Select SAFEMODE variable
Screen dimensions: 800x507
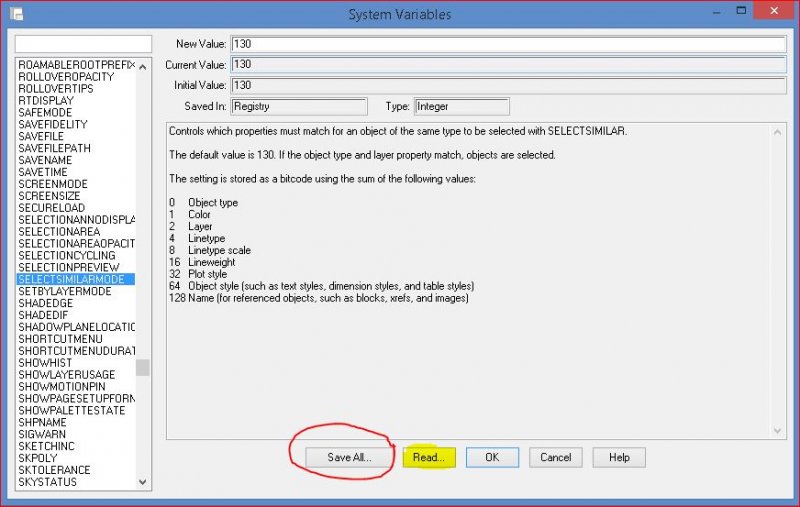[x=45, y=112]
